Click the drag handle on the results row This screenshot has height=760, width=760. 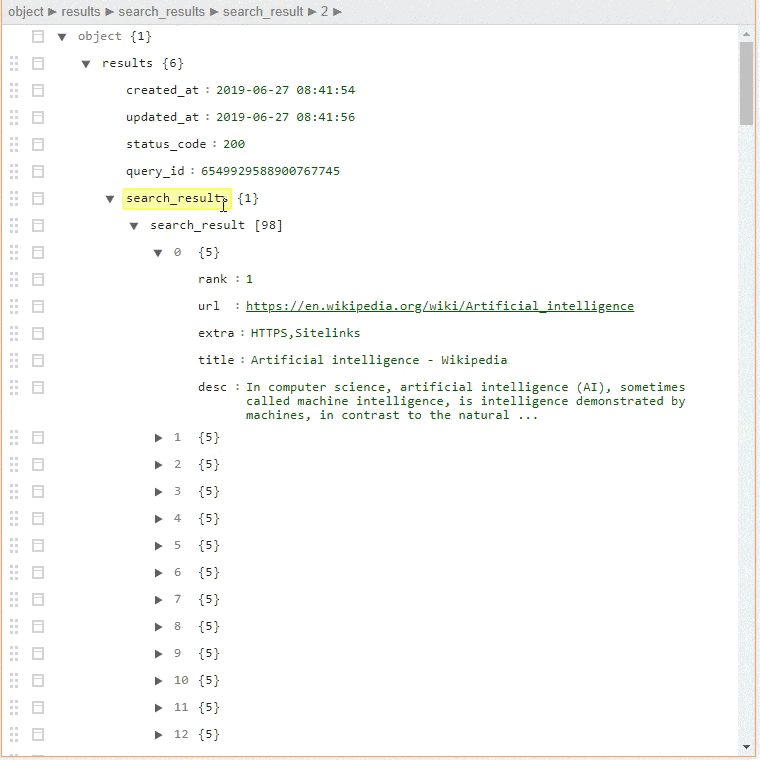tap(14, 63)
